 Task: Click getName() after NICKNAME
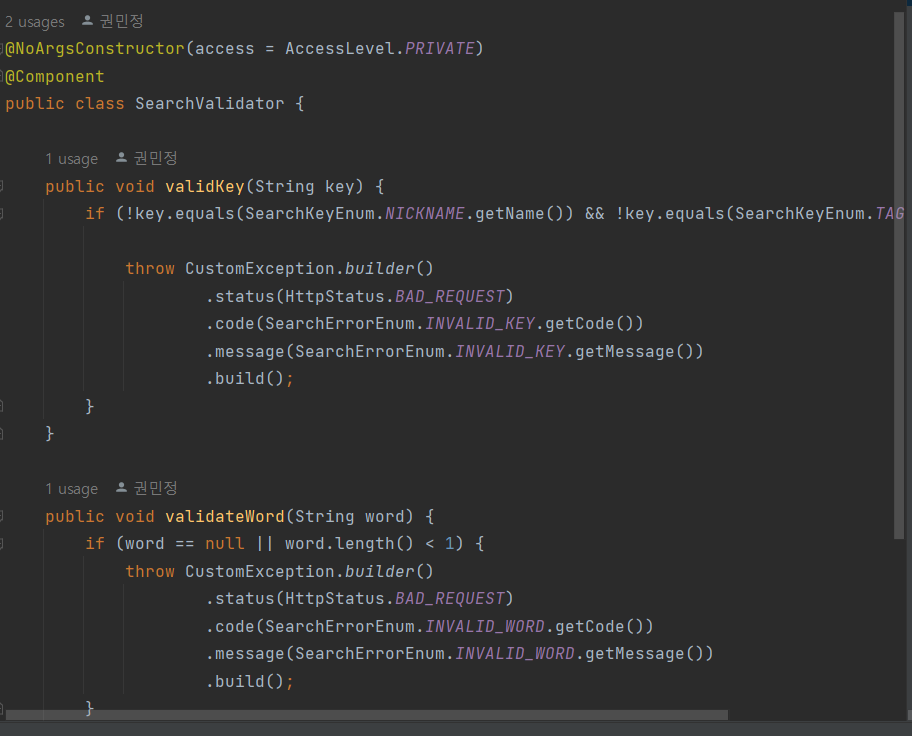coord(519,214)
